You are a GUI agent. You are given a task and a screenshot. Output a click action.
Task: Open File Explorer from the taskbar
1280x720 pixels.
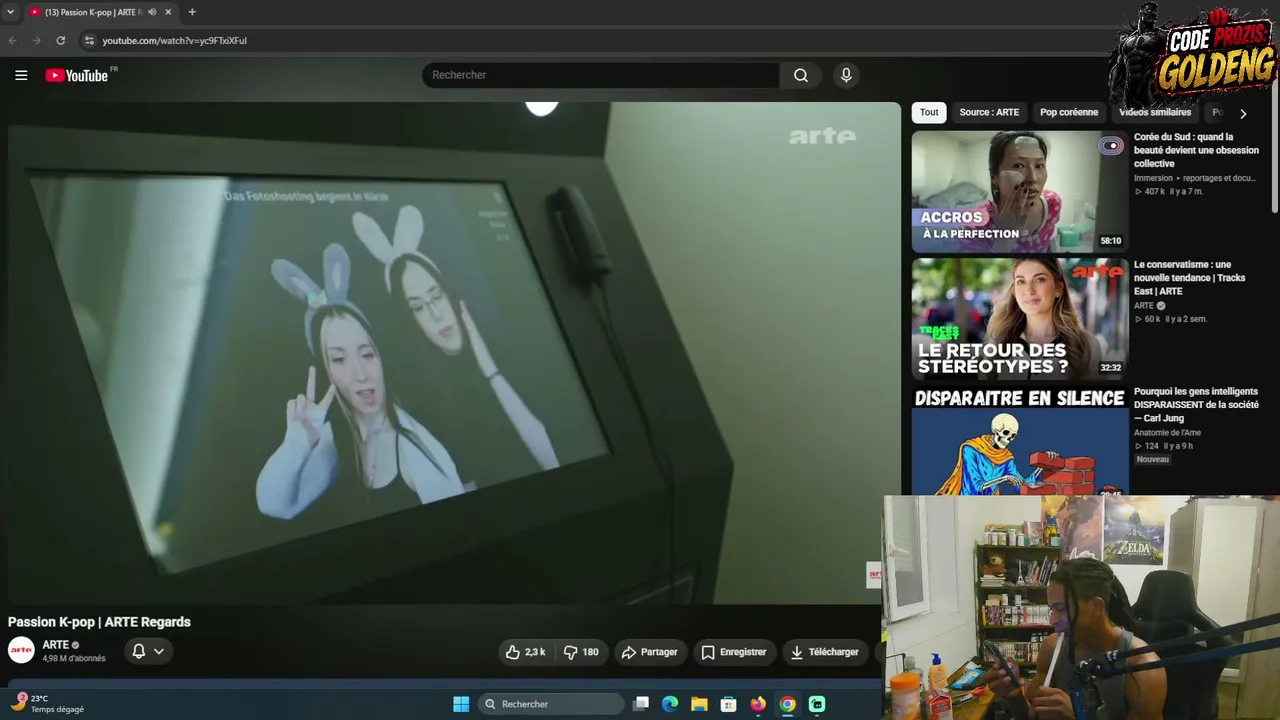tap(699, 704)
